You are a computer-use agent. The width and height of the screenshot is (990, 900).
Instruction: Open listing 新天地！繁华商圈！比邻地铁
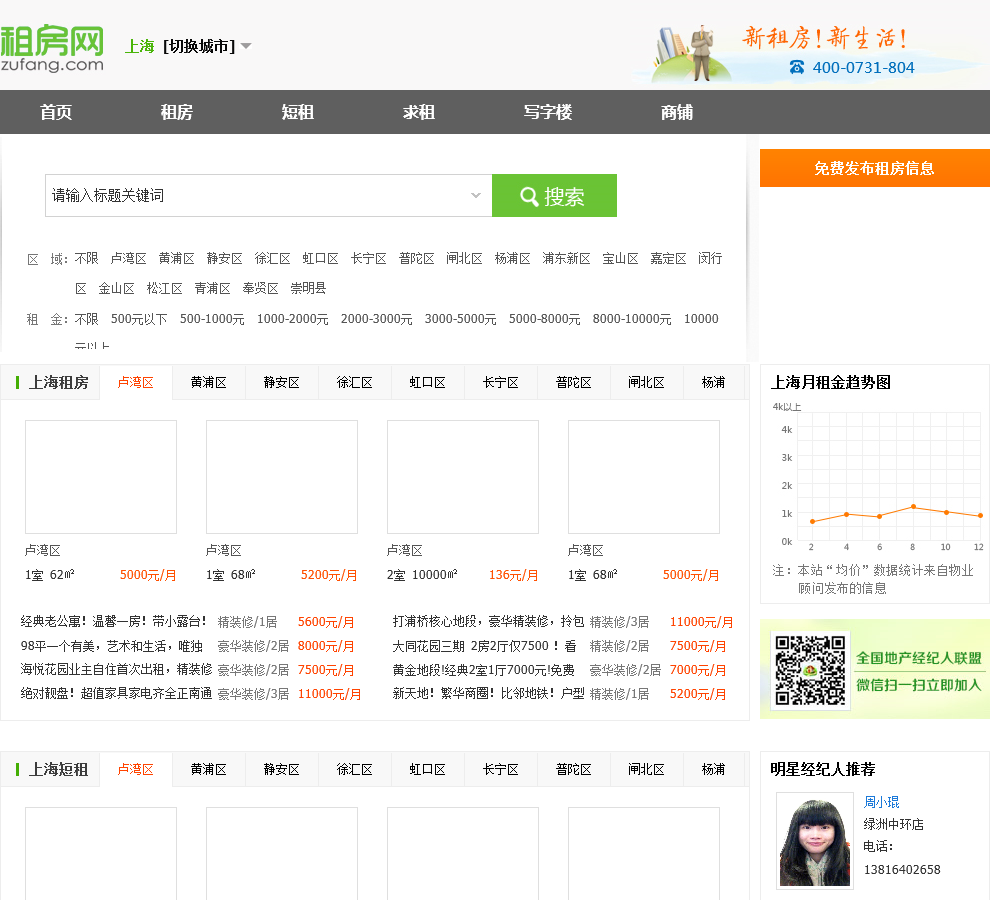[x=488, y=693]
